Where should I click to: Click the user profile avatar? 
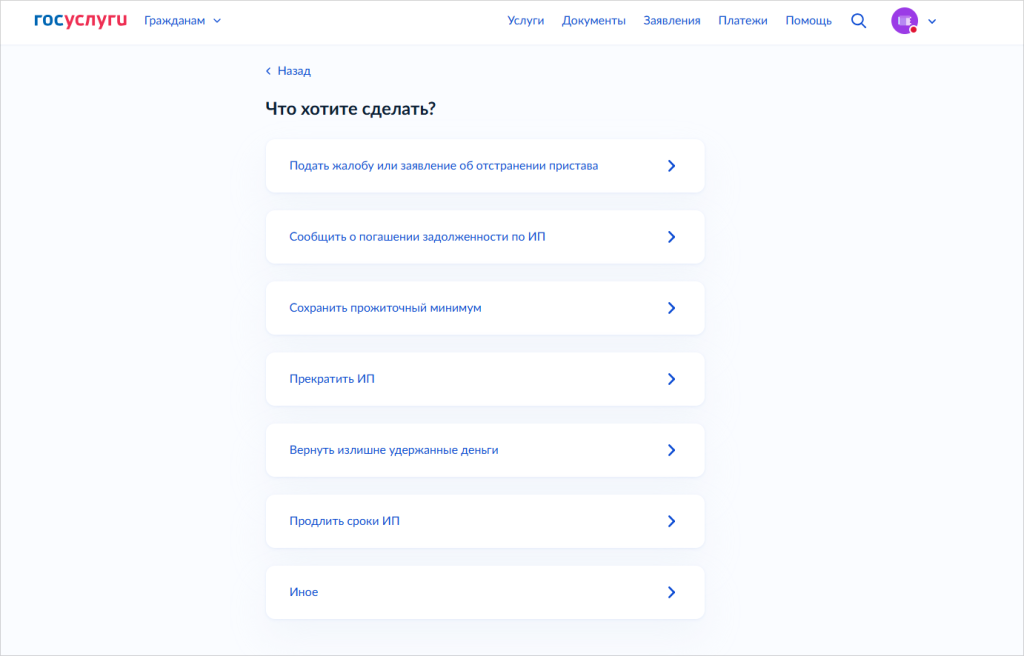point(904,21)
